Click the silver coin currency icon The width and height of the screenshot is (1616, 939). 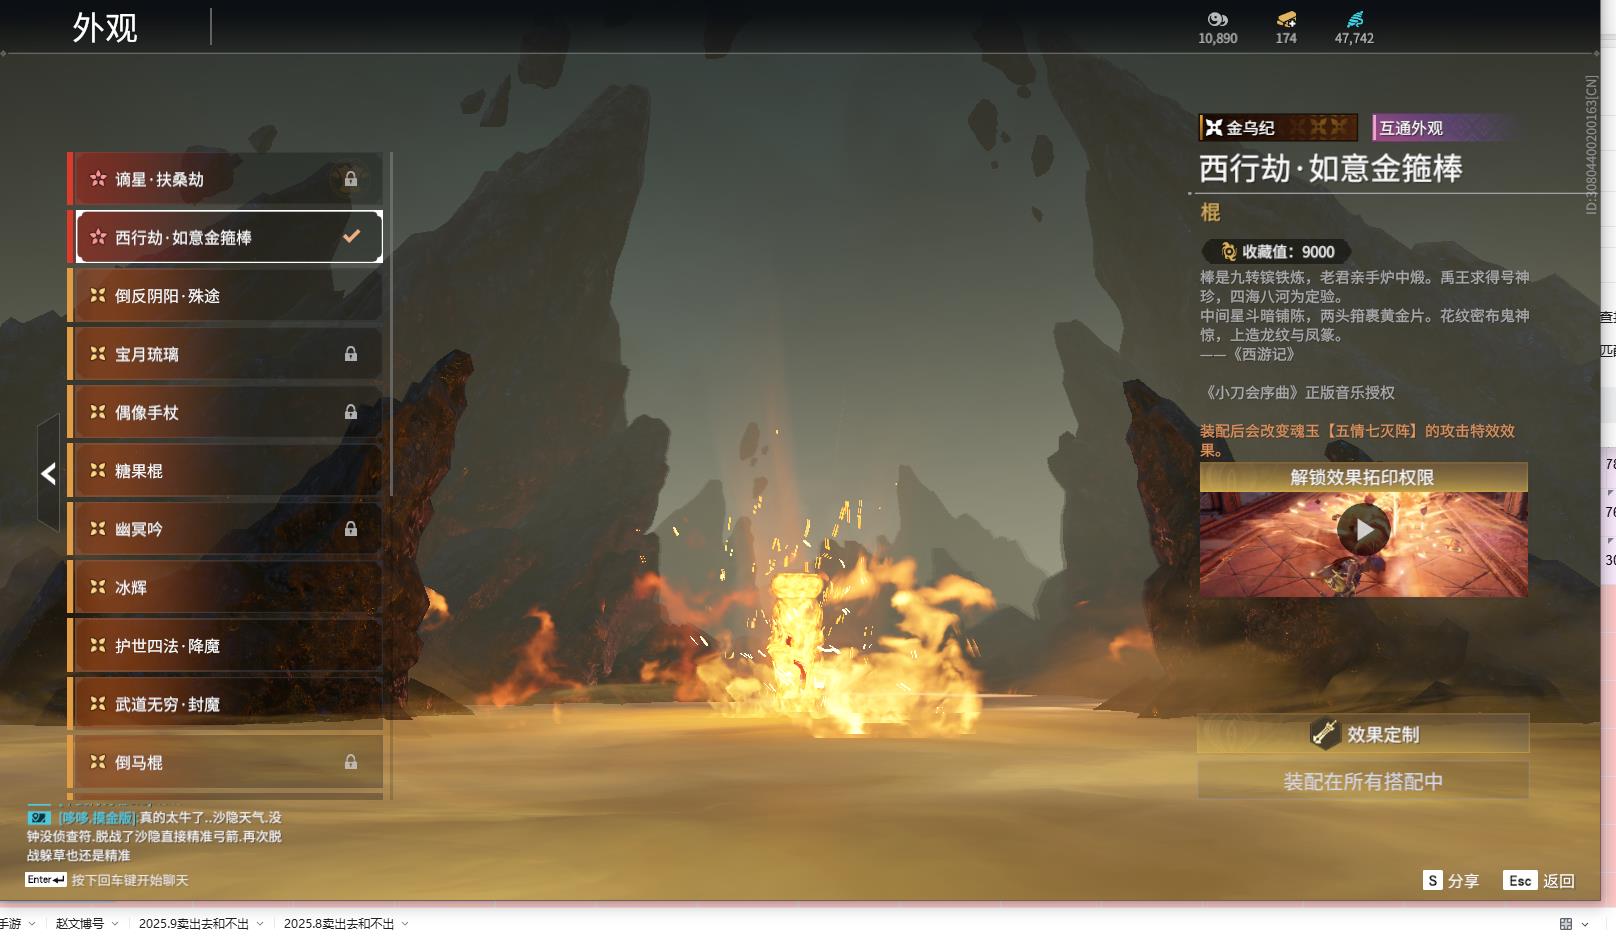click(1217, 19)
